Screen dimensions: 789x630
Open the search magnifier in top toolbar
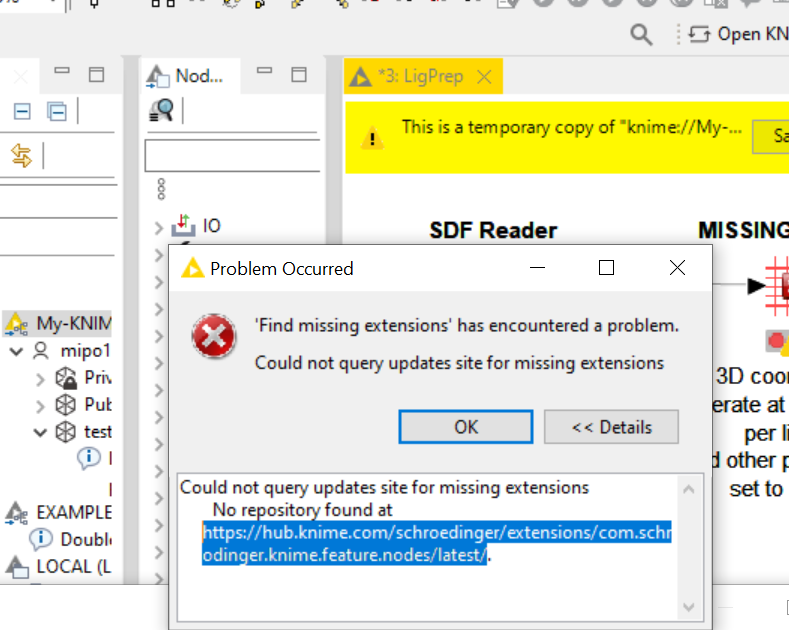pos(641,35)
